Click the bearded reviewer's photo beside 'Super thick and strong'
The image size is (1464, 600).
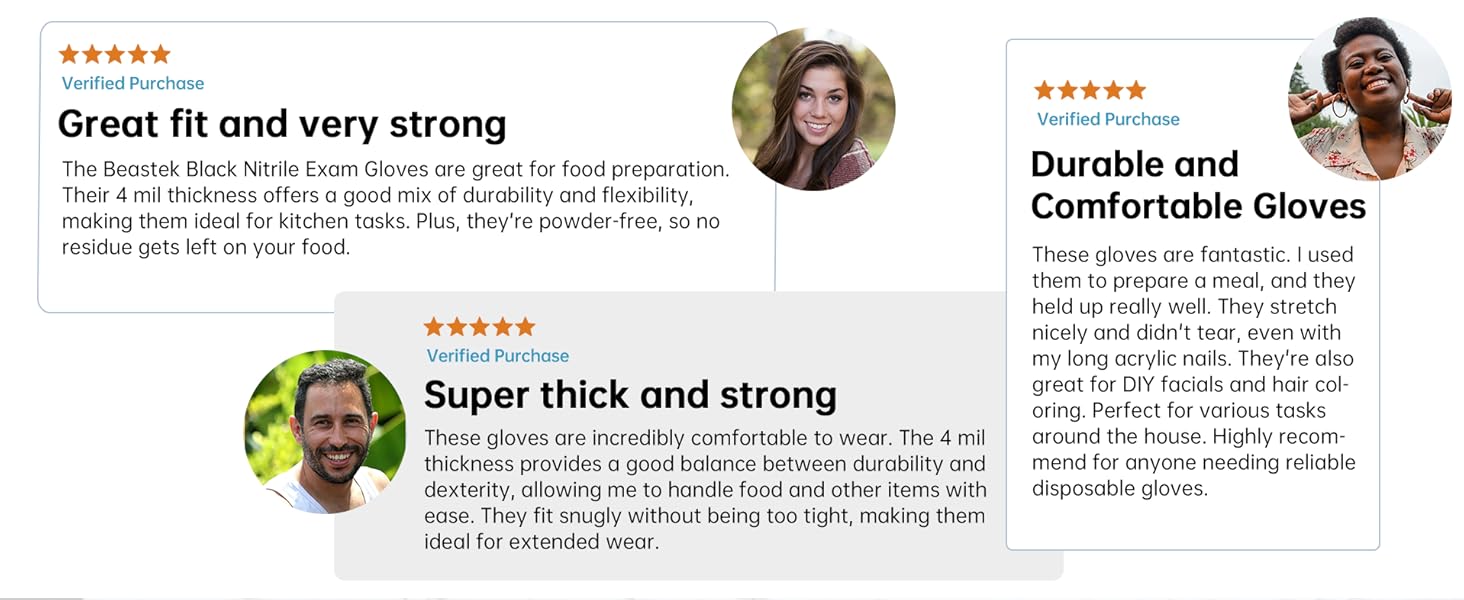[325, 431]
